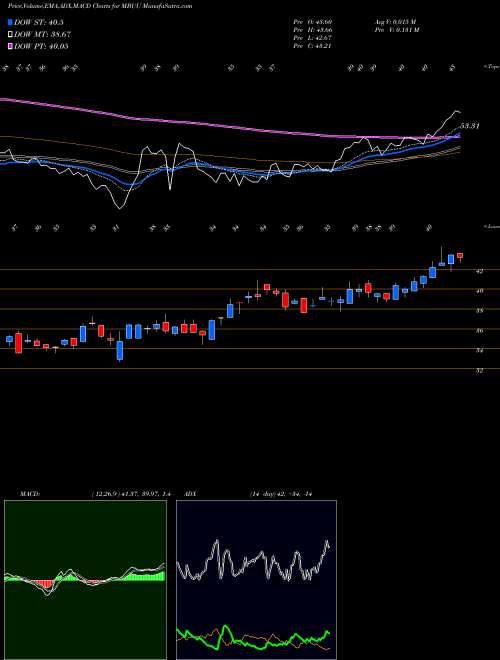Click the 53.31 label on EMA chart

point(470,126)
